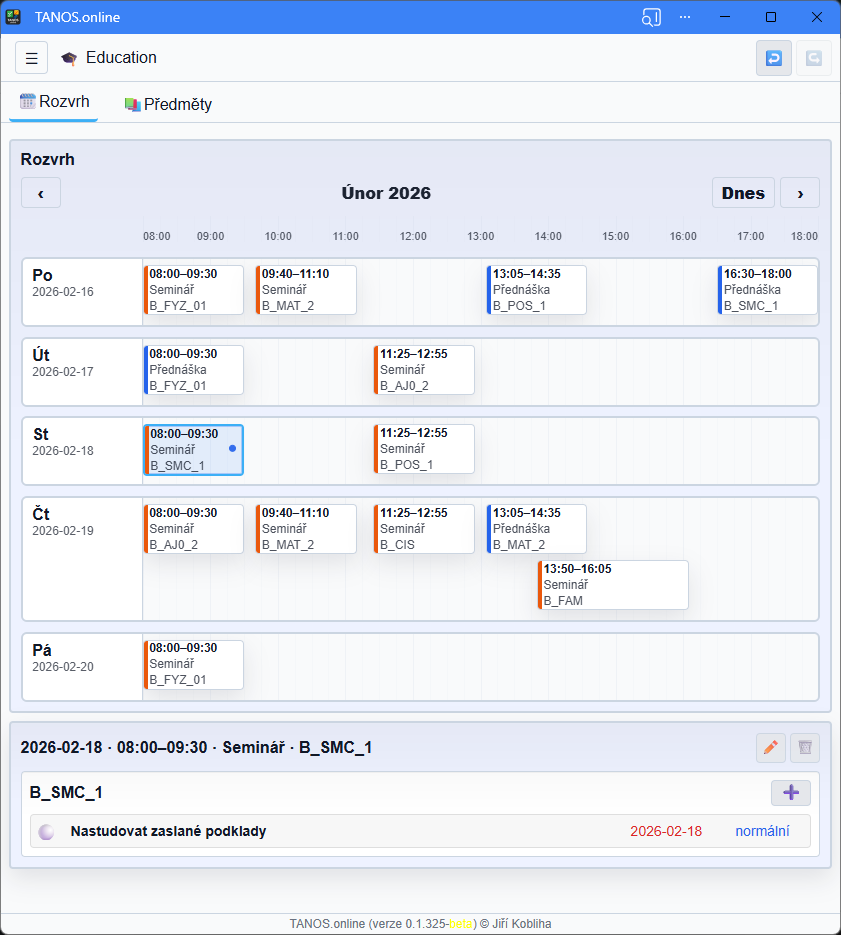Click the redo arrow icon in header
Viewport: 841px width, 935px height.
click(x=814, y=58)
